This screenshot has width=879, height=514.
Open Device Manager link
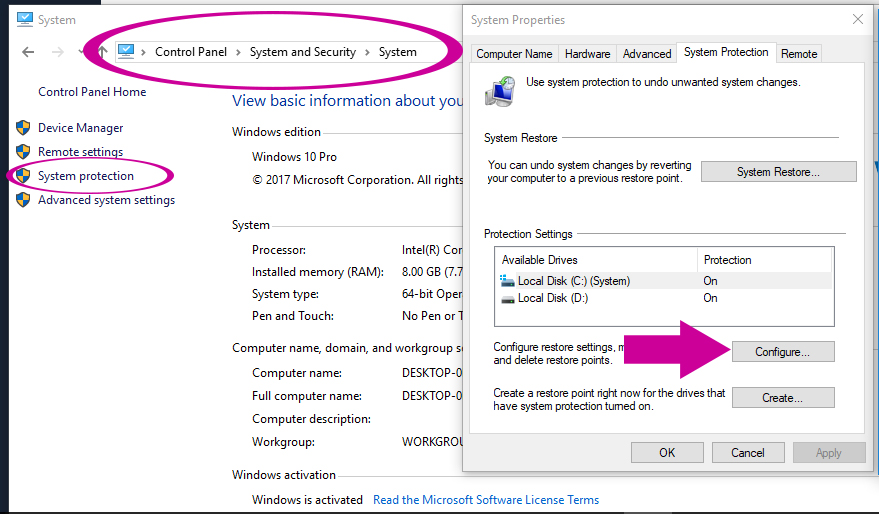[81, 128]
